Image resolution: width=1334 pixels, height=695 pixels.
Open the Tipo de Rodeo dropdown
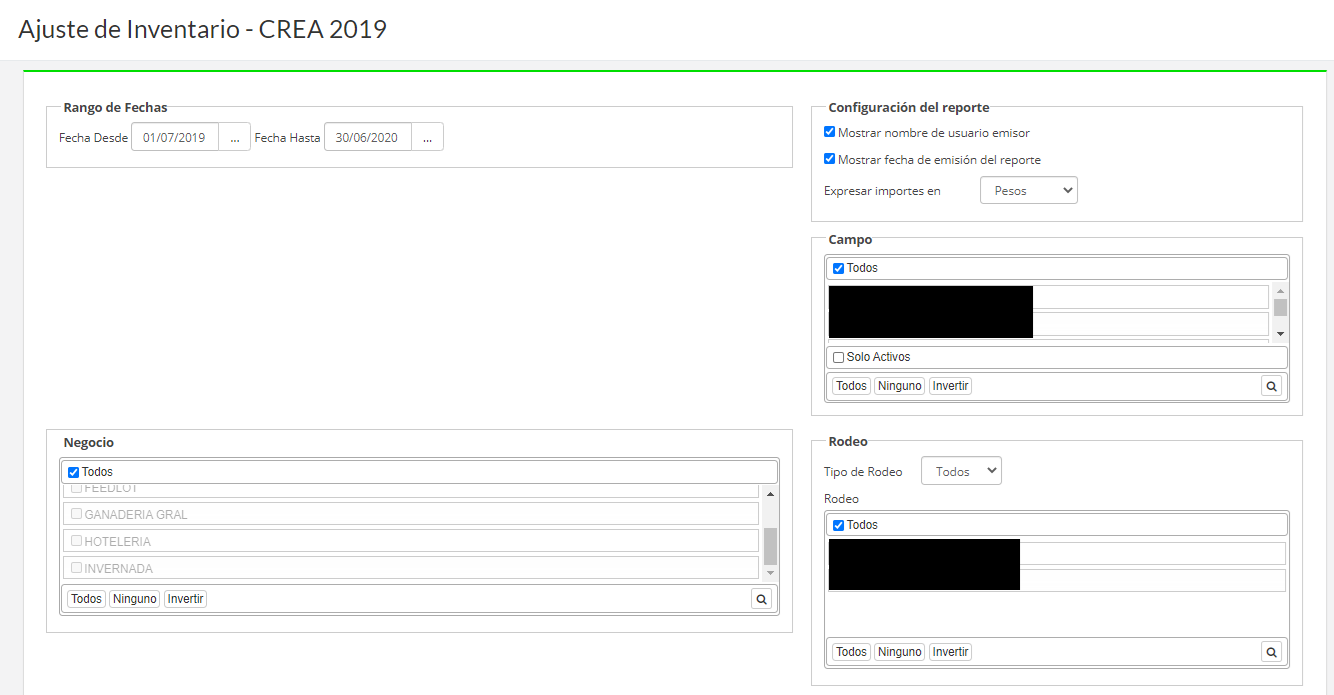click(961, 471)
